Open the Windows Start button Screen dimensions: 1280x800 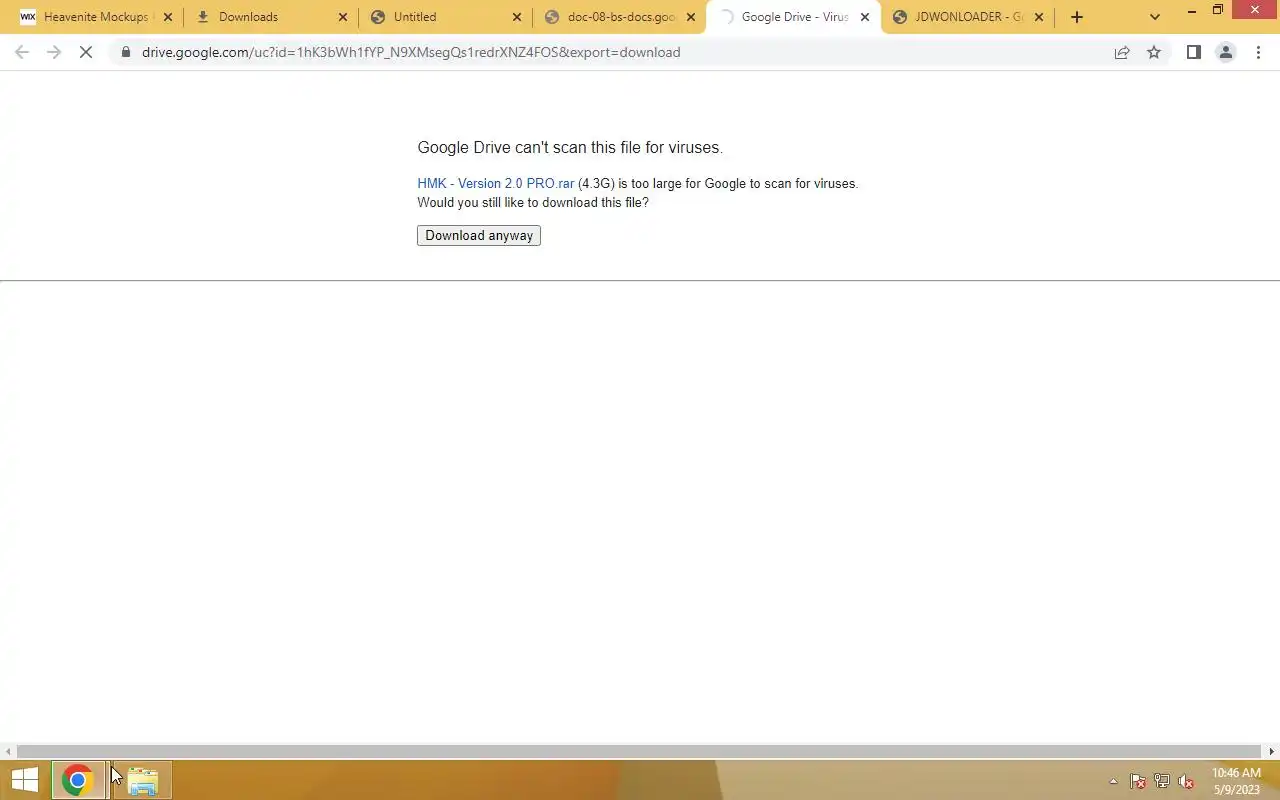25,780
